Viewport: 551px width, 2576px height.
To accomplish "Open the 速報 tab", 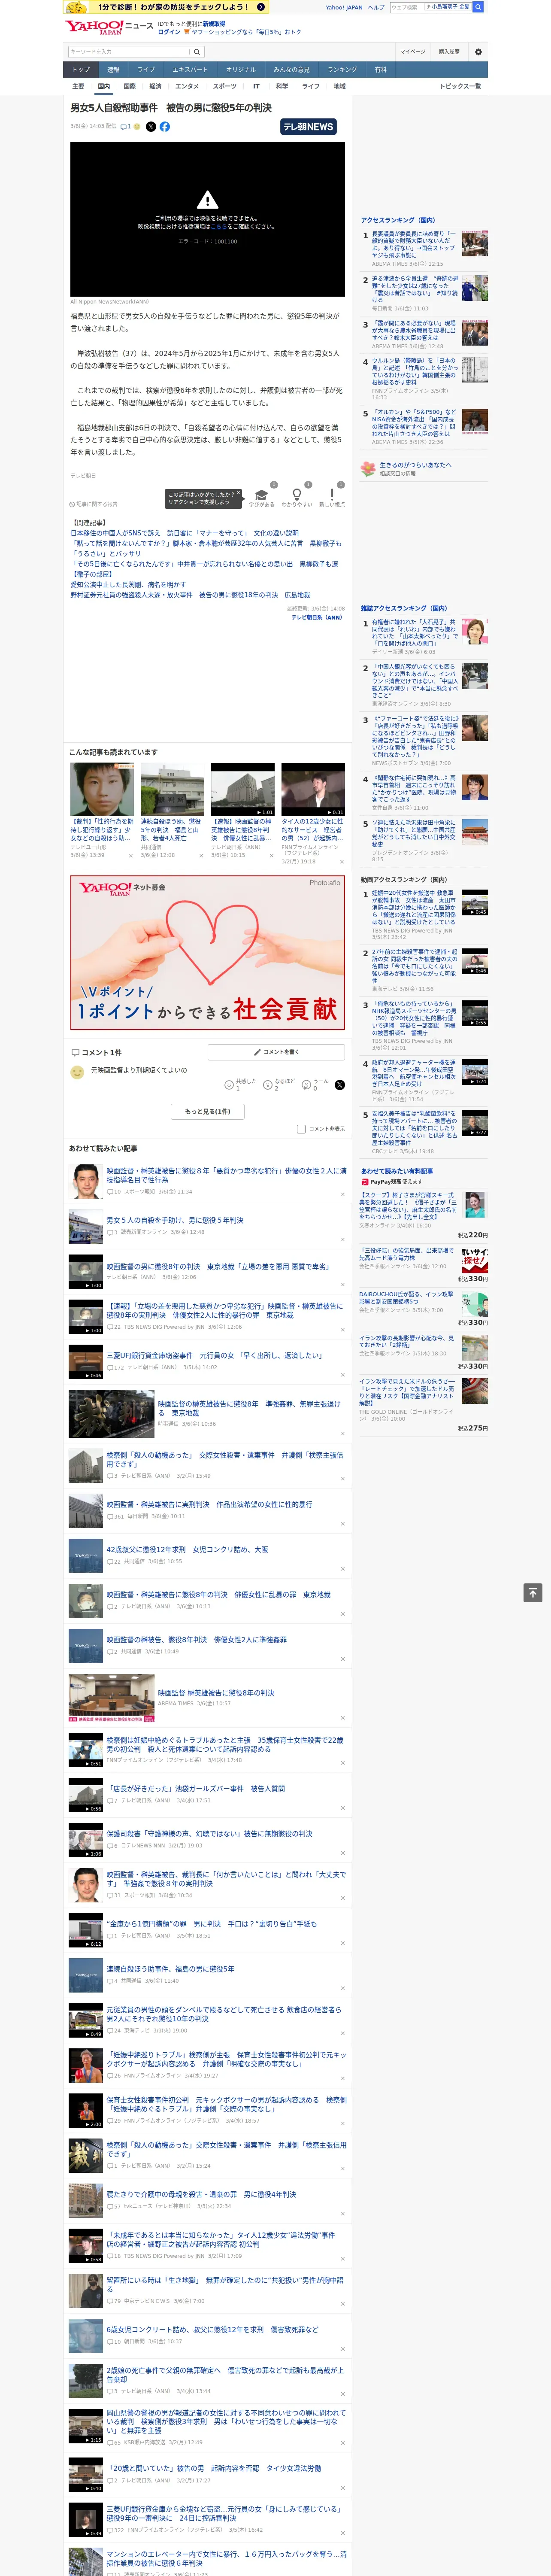I will point(113,69).
